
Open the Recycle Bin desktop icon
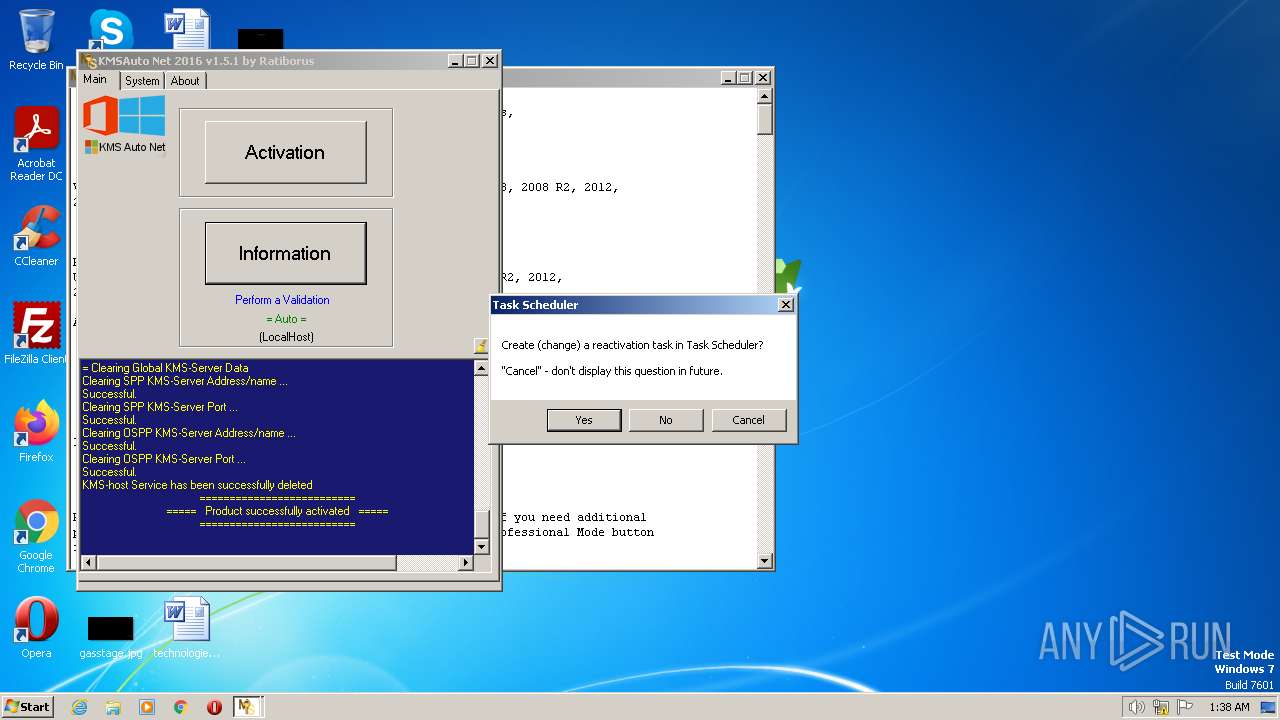(36, 40)
